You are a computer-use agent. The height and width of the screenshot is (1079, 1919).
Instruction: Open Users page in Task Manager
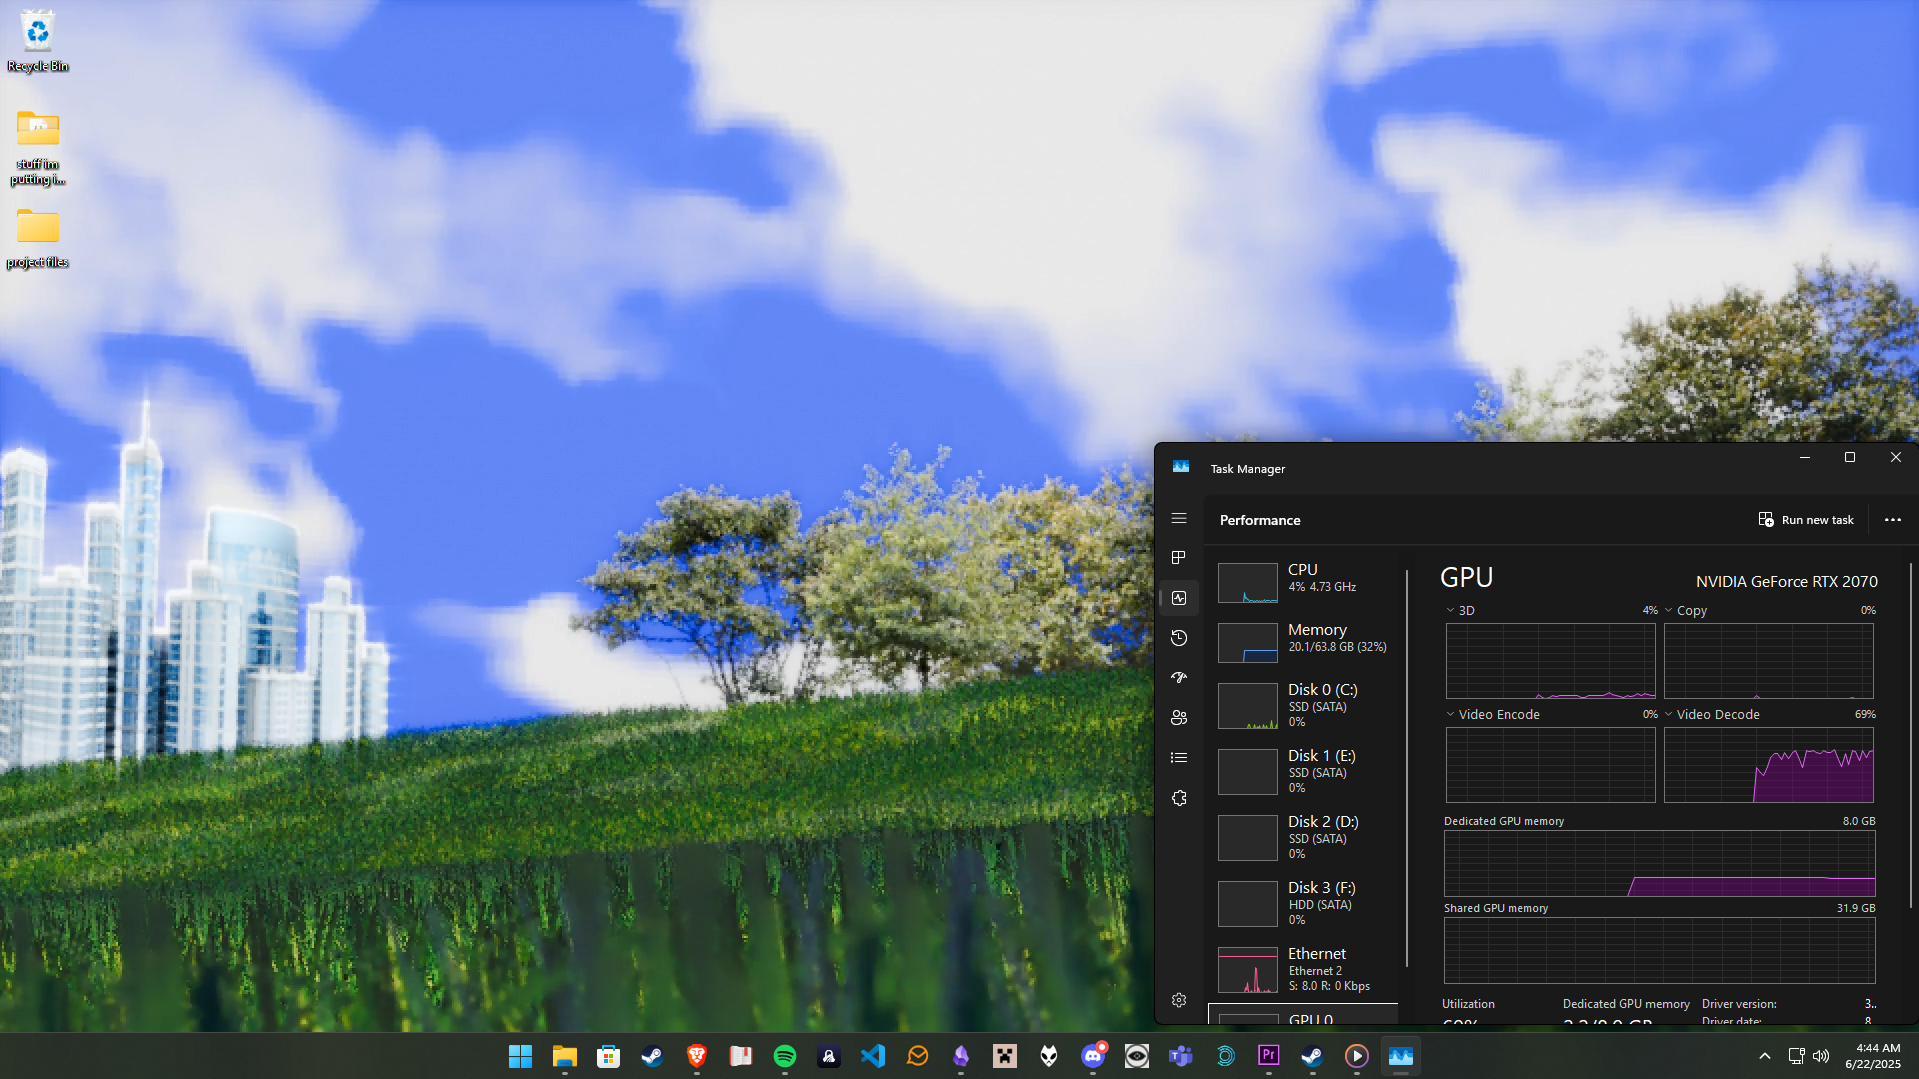coord(1179,718)
